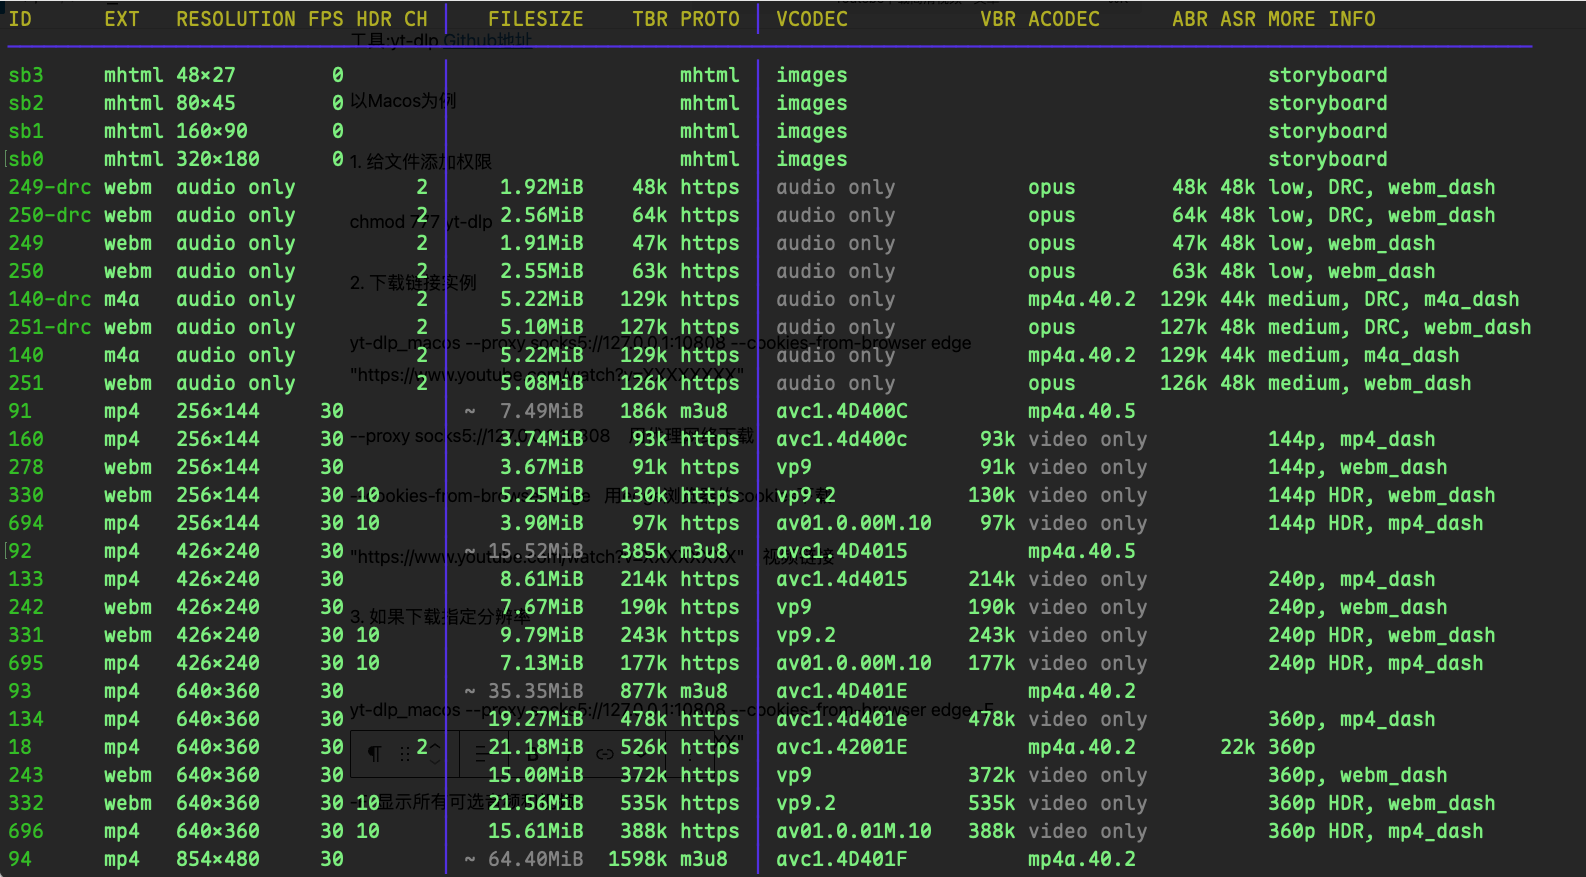Image resolution: width=1586 pixels, height=877 pixels.
Task: Click the 854×480 resolution text
Action: 217,859
